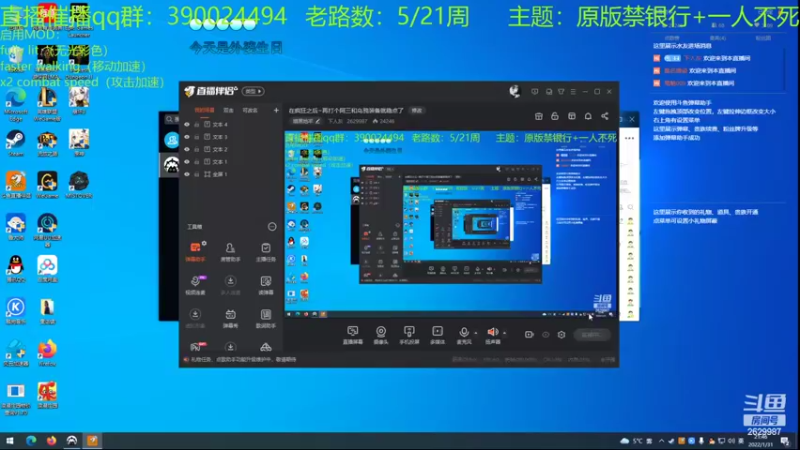Click Firefox in the taskbar
800x450 pixels.
52,441
